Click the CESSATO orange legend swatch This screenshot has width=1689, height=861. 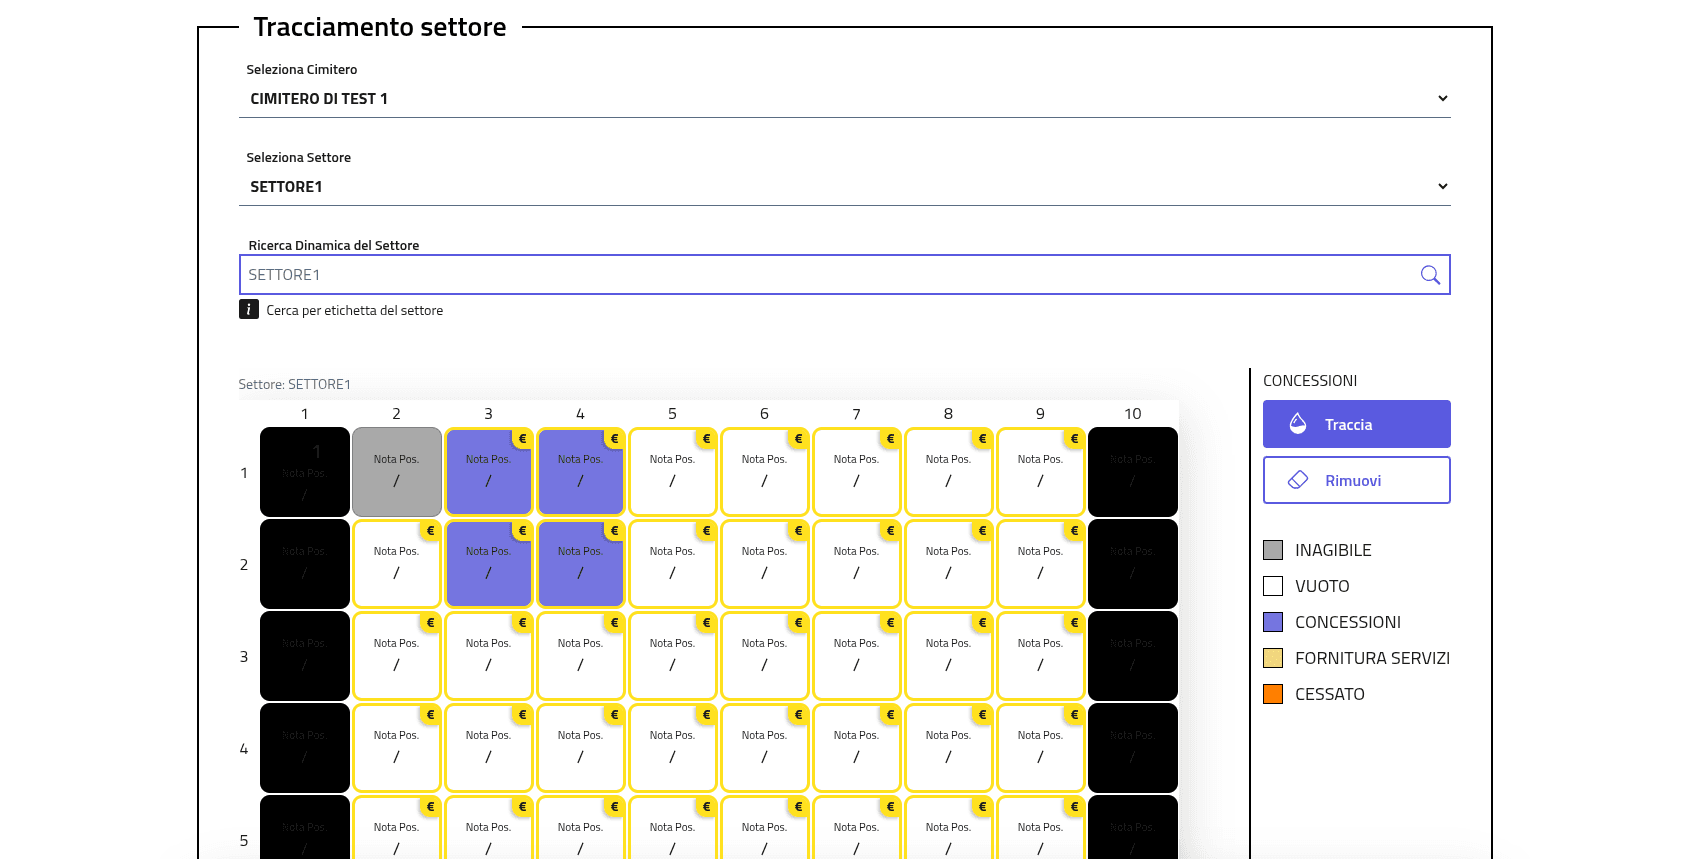click(1273, 694)
